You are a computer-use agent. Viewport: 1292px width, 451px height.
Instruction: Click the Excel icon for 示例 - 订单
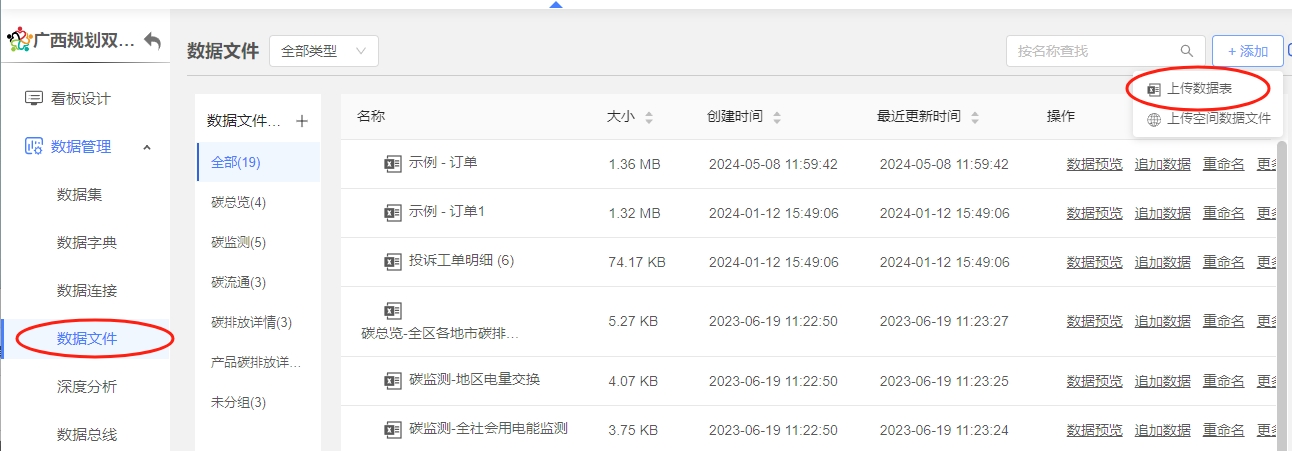pos(393,163)
